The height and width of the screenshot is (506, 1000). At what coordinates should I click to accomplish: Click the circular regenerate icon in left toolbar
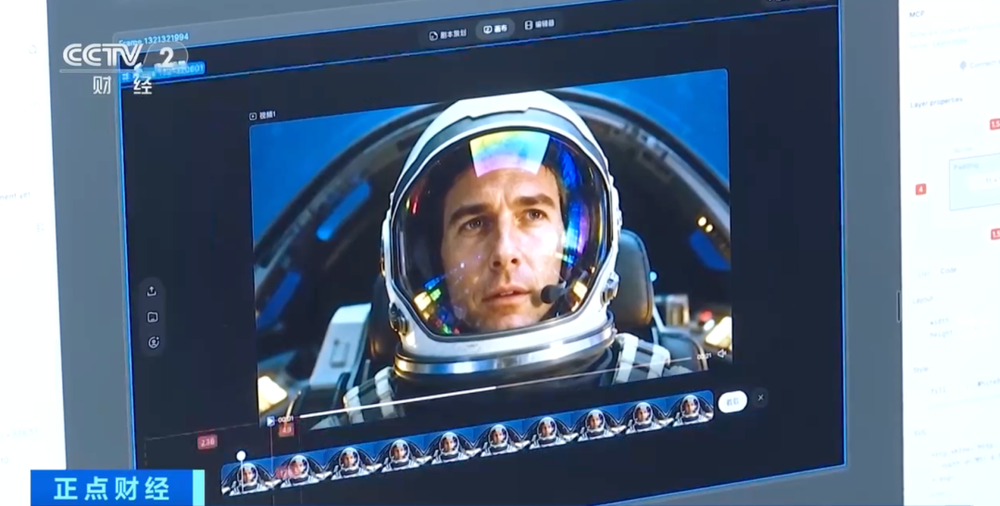coord(154,343)
